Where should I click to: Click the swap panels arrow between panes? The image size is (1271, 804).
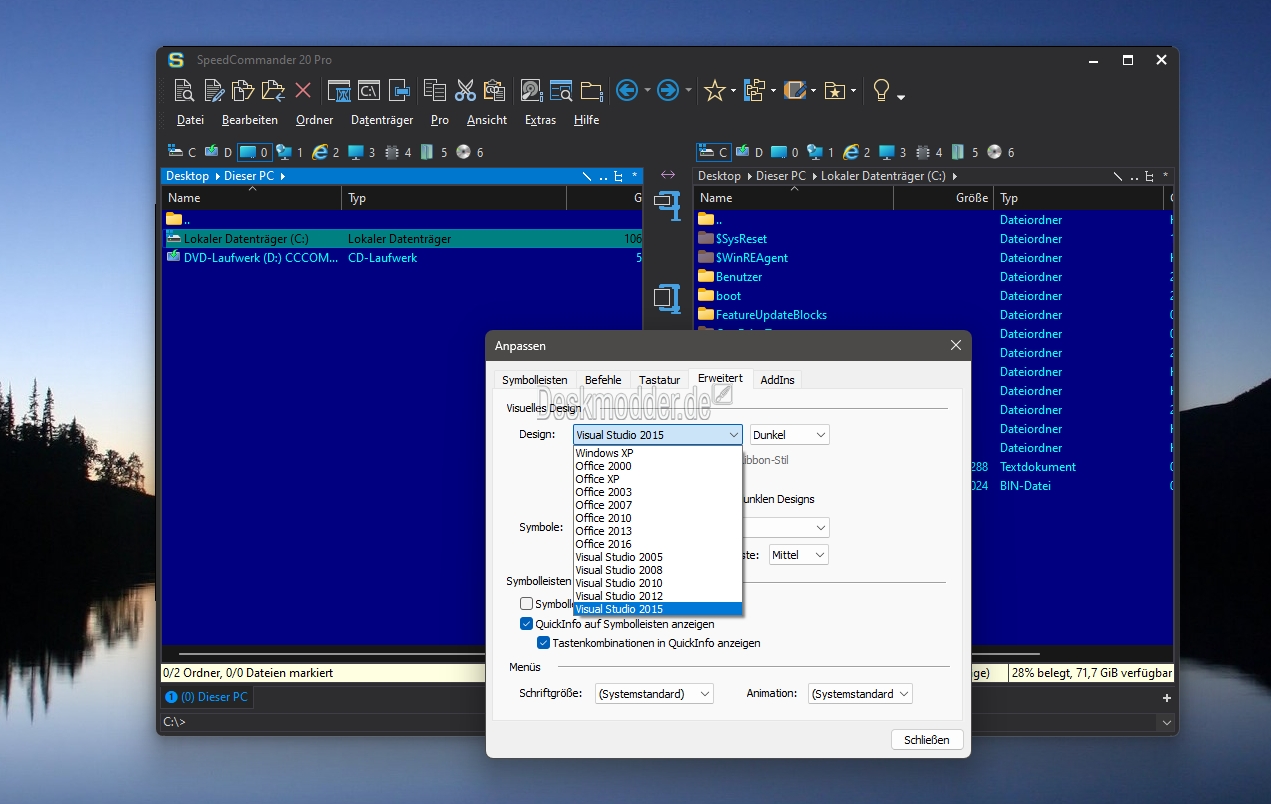point(667,175)
